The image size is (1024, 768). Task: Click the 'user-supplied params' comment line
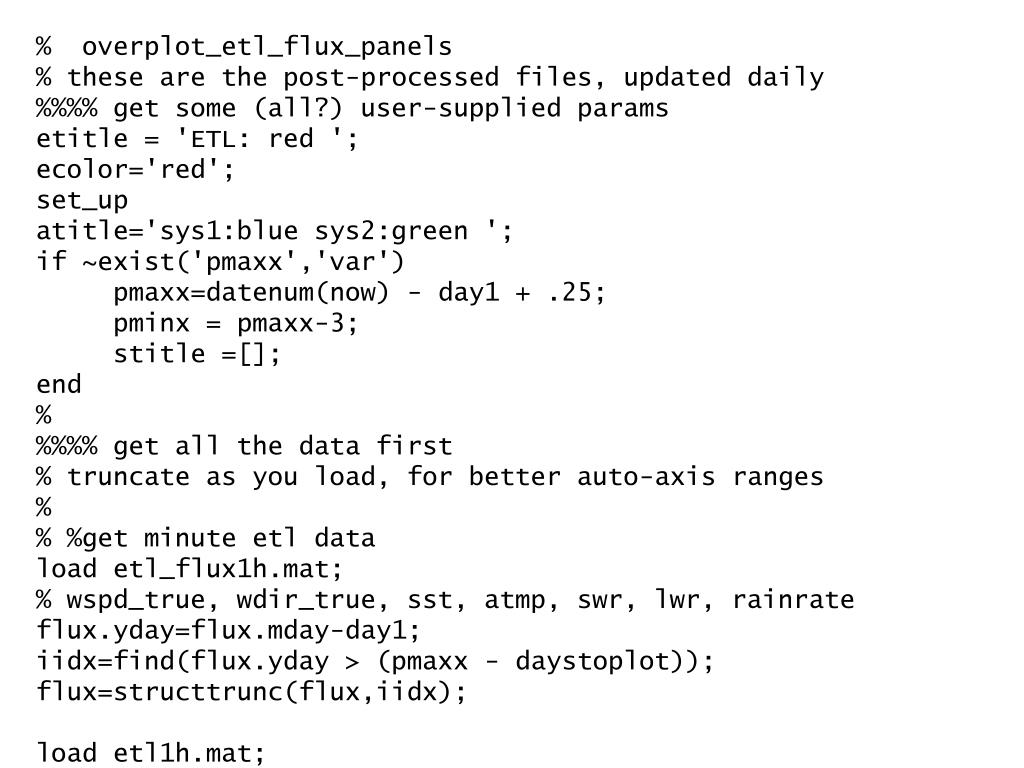pyautogui.click(x=352, y=108)
